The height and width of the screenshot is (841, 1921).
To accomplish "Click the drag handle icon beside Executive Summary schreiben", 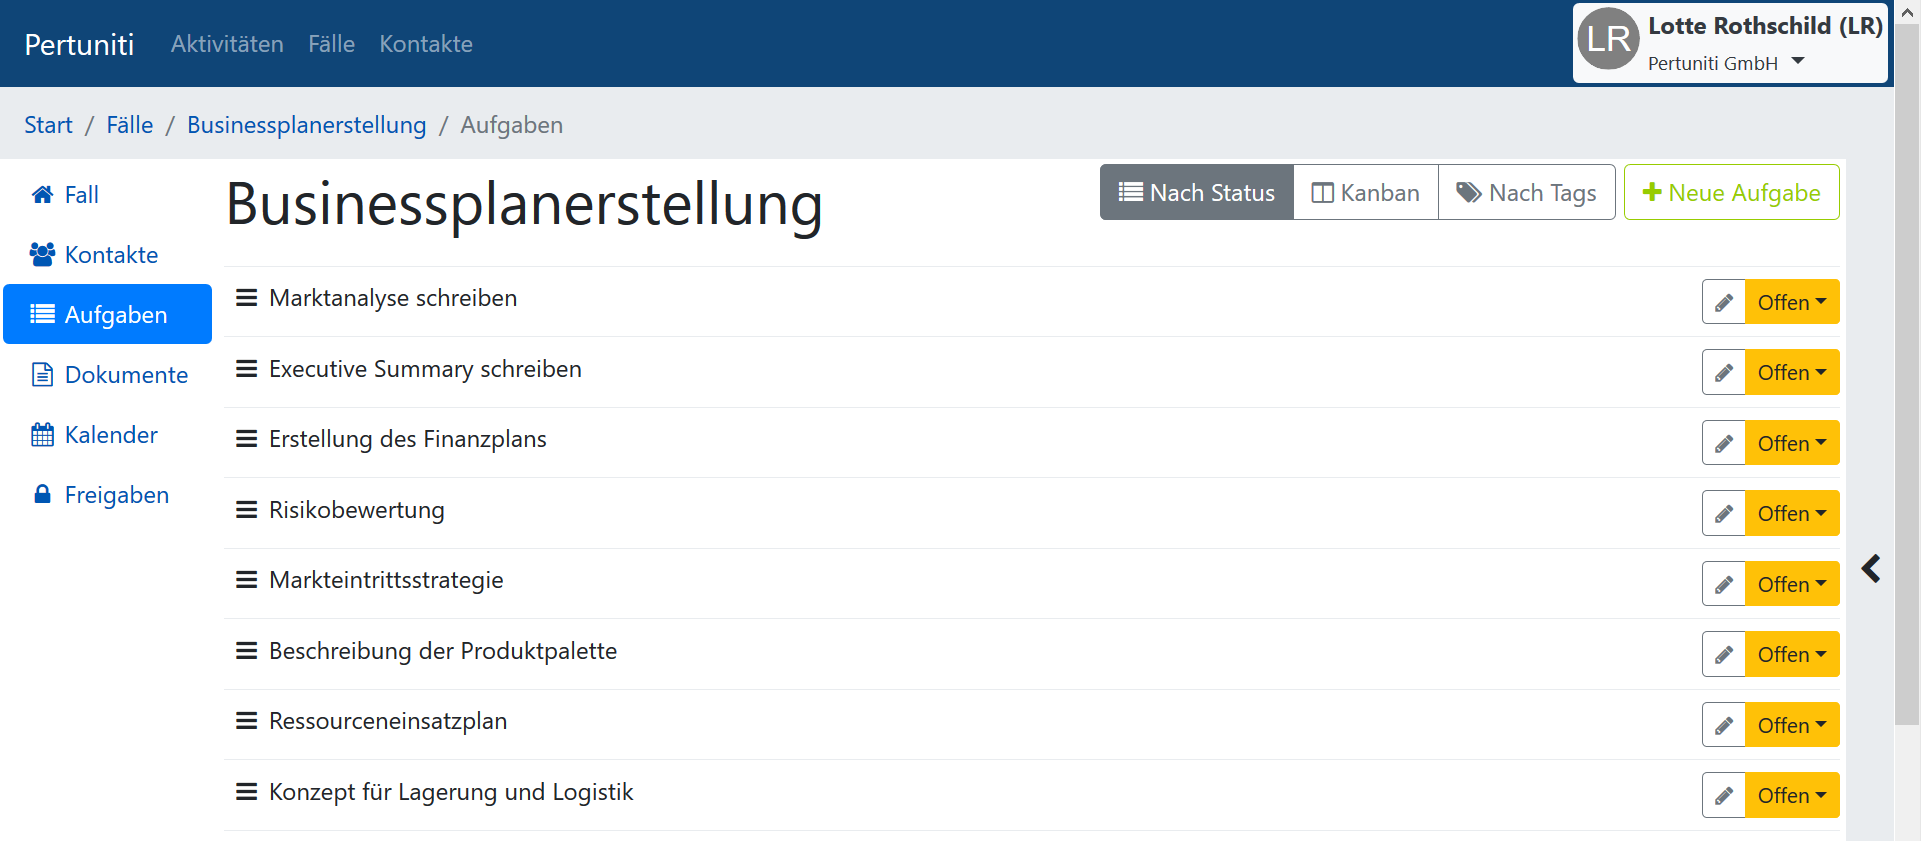I will click(x=246, y=369).
